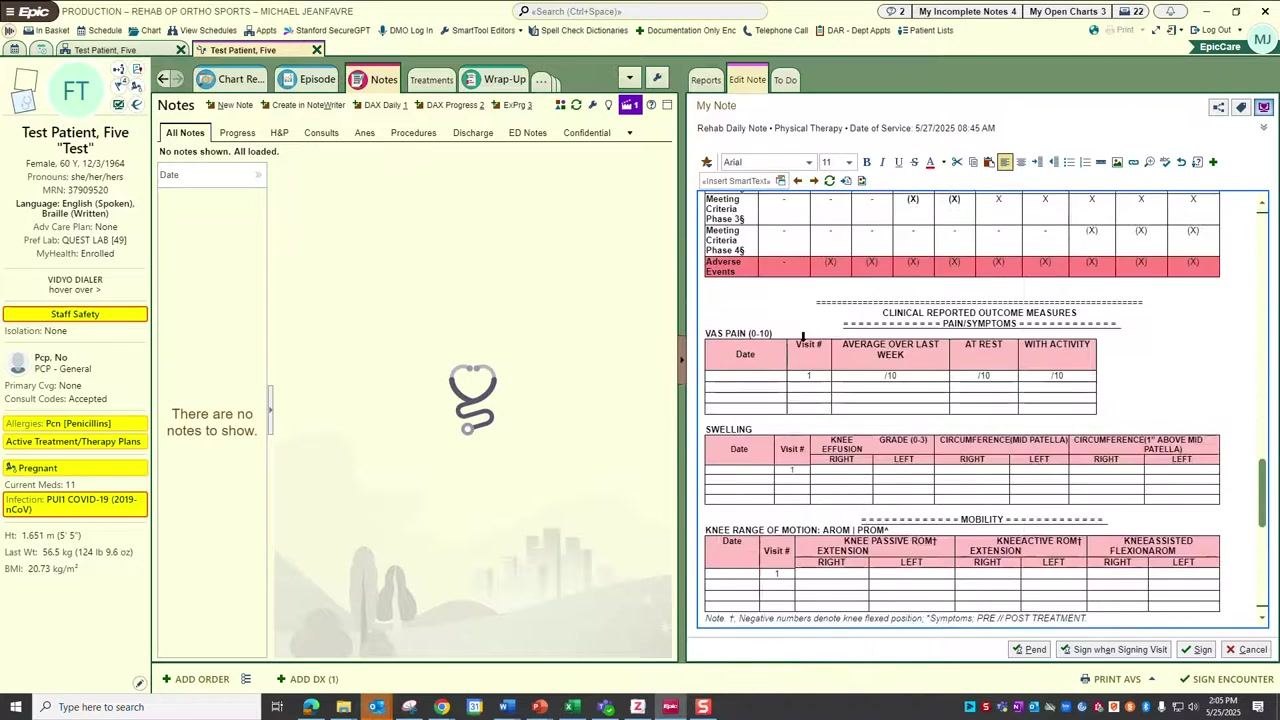Click the help question mark icon in the Notes toolbar

[651, 105]
